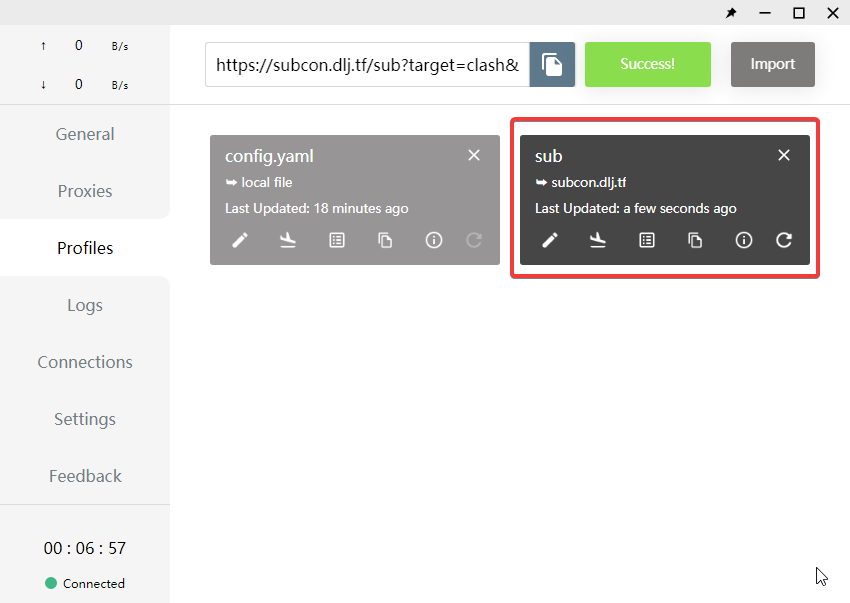Delete the config.yaml profile with its X
This screenshot has height=603, width=850.
[474, 155]
